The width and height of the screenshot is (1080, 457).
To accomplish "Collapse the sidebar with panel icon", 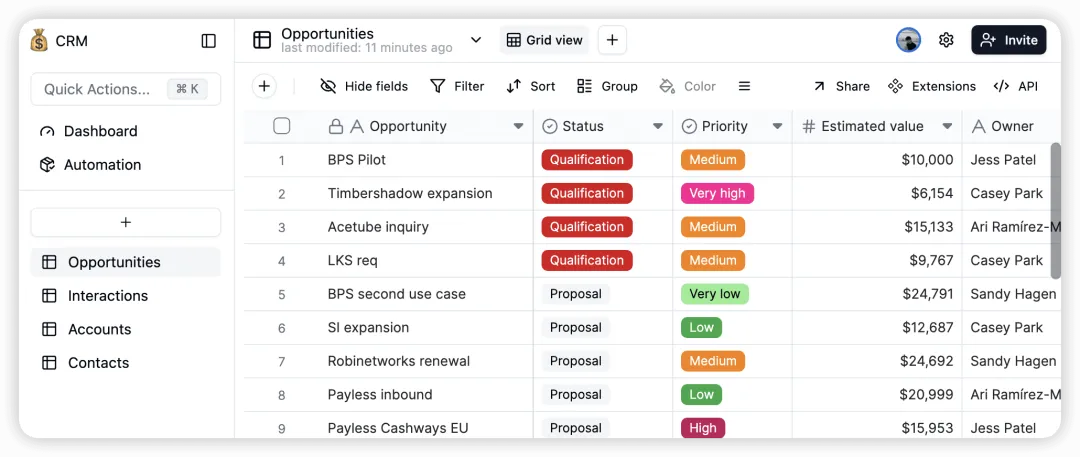I will [x=208, y=41].
